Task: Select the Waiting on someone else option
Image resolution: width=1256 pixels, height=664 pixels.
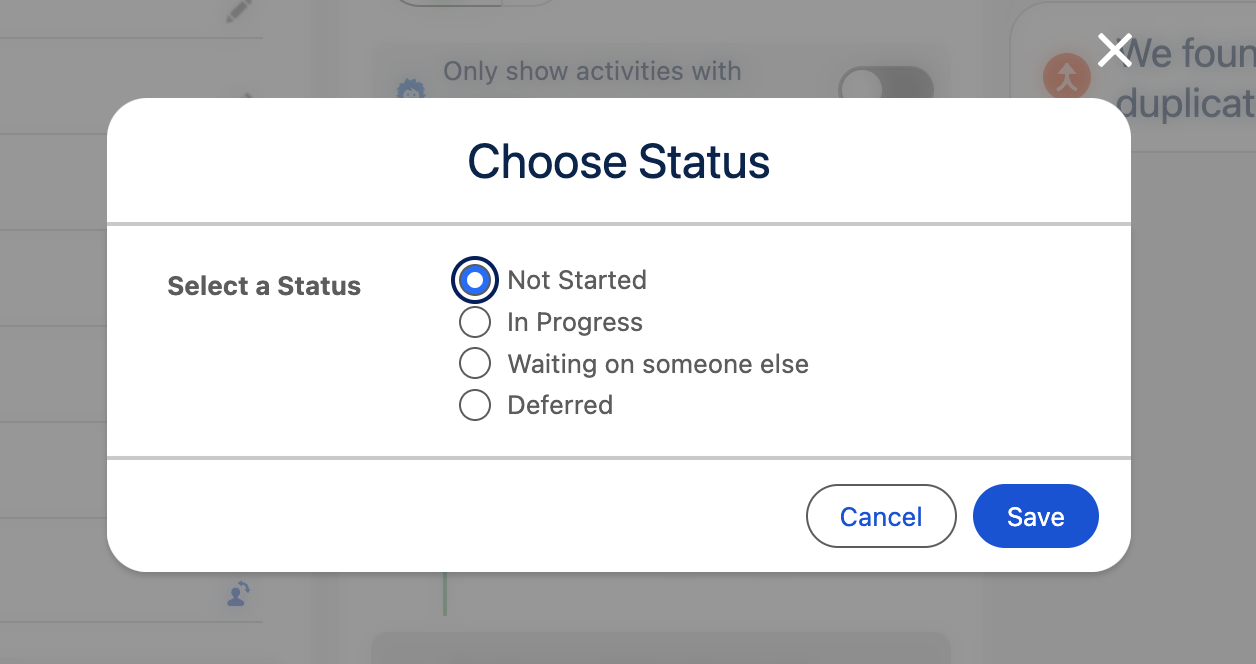Action: coord(475,363)
